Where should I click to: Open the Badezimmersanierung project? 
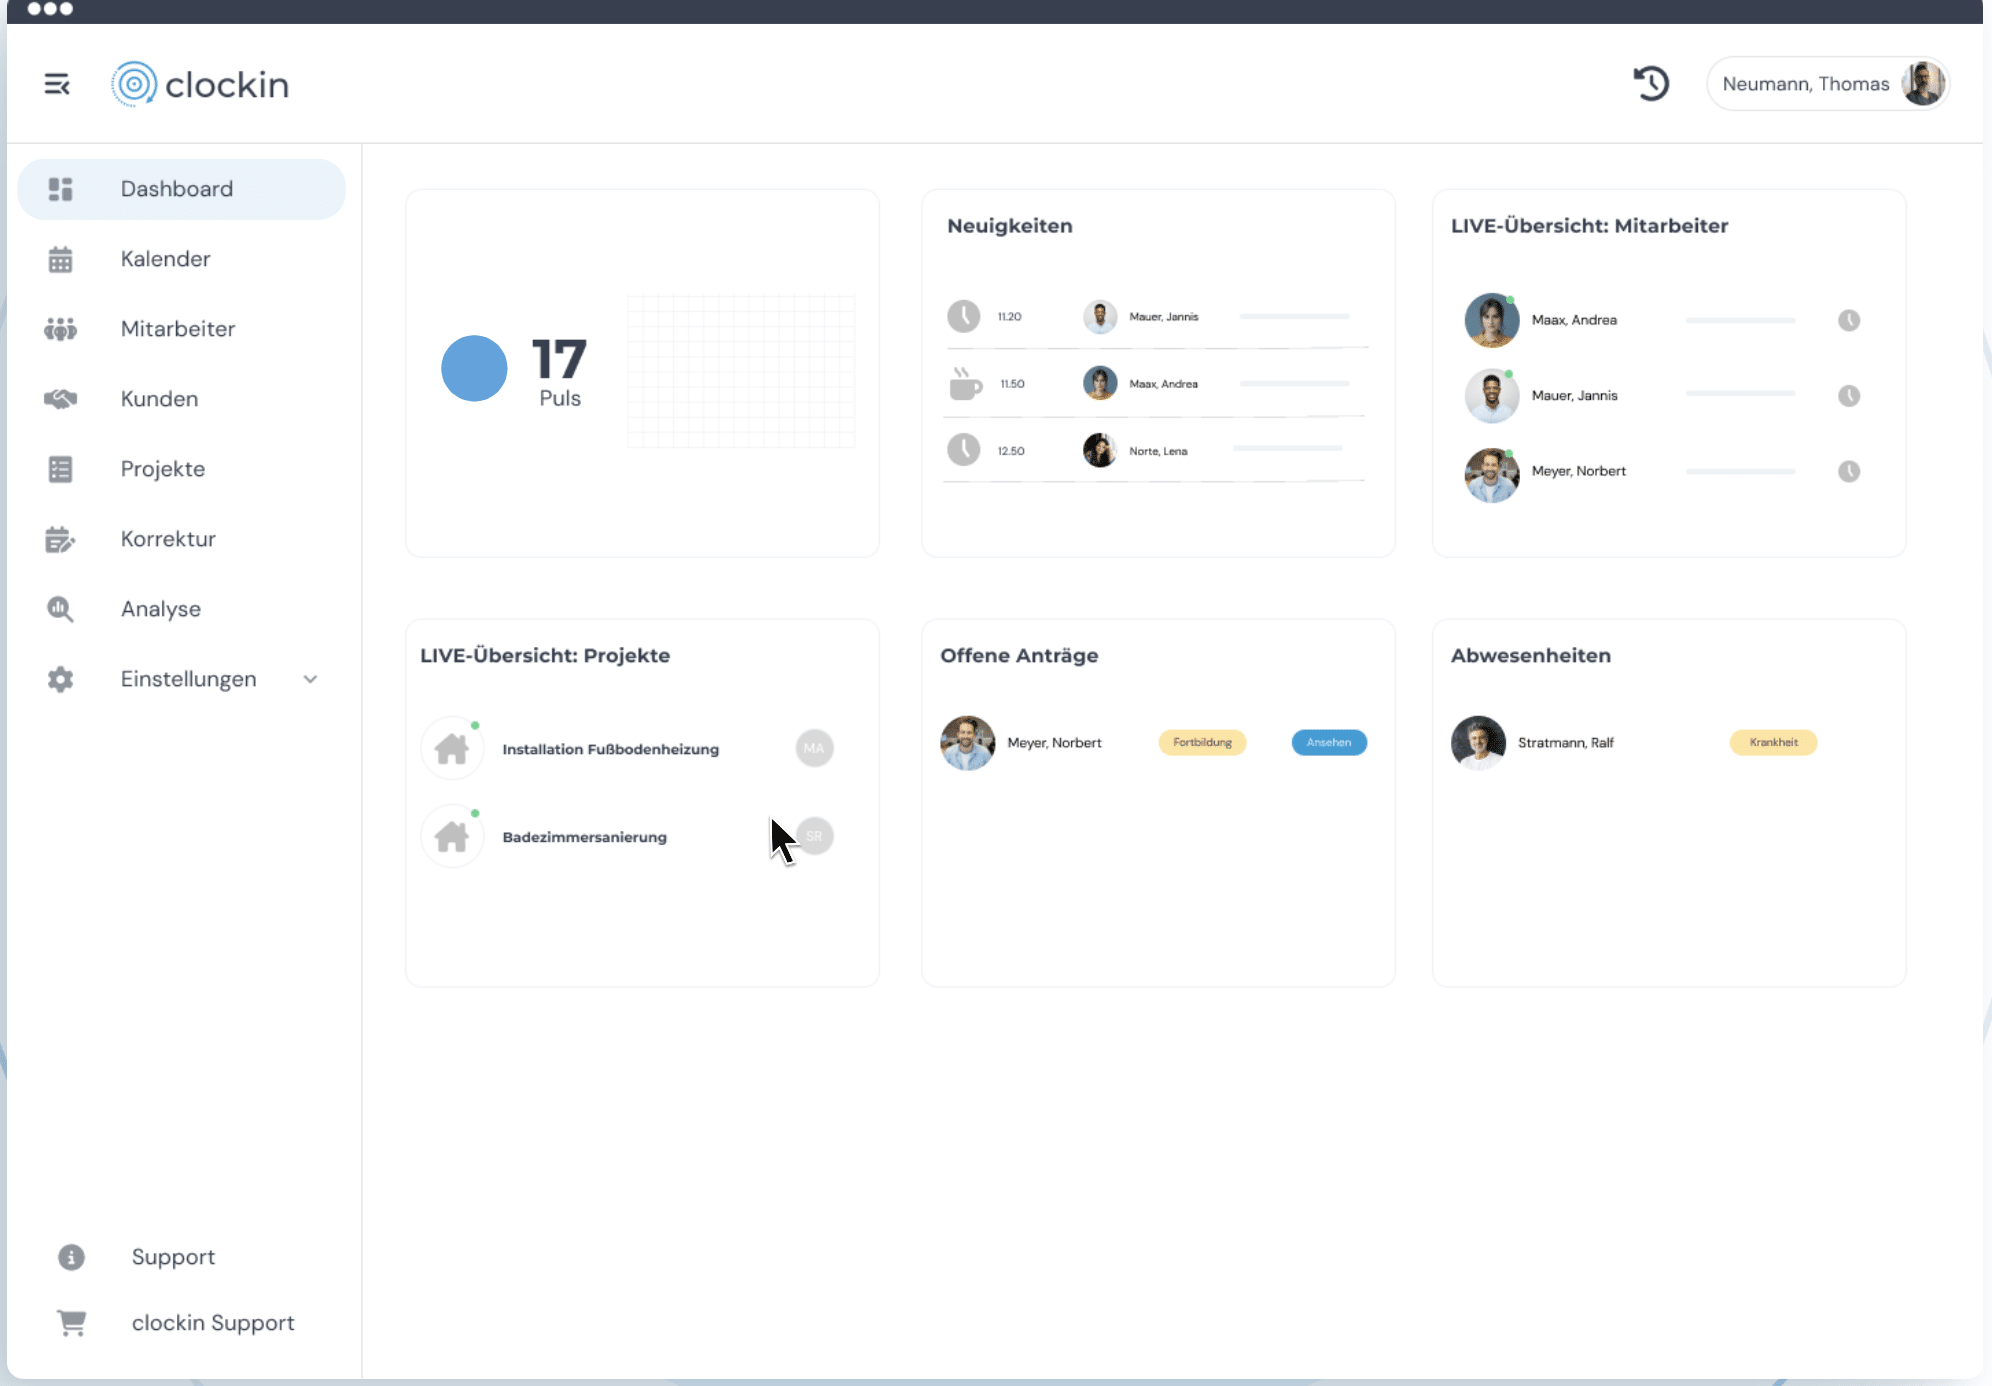click(x=584, y=837)
